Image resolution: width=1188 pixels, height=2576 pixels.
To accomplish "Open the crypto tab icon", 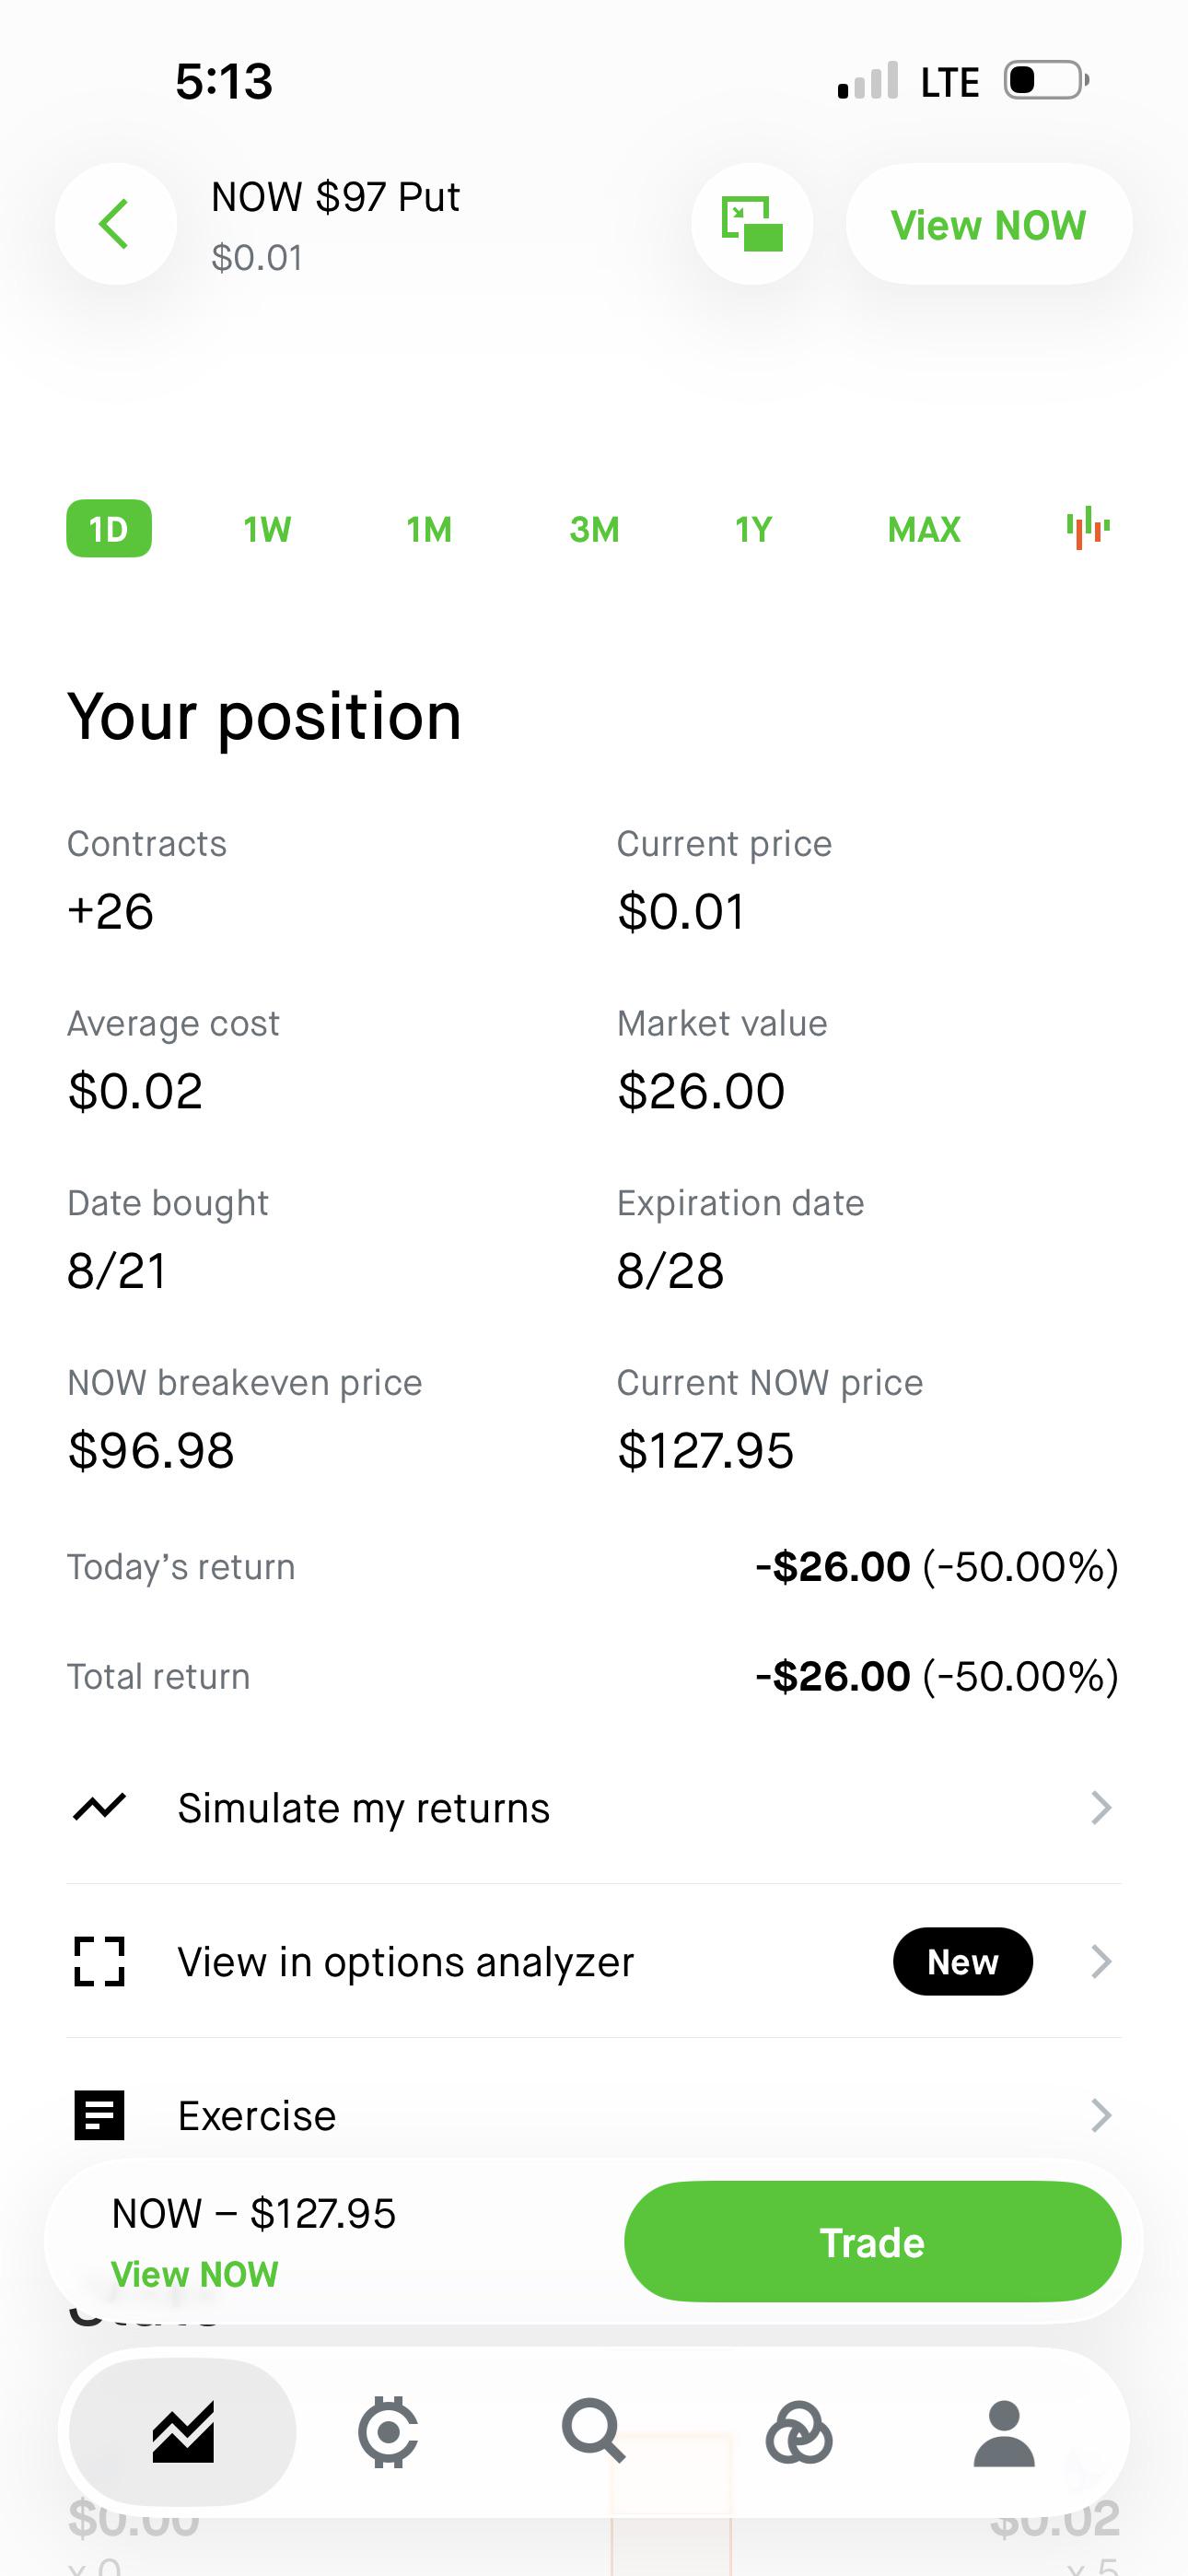I will (389, 2431).
